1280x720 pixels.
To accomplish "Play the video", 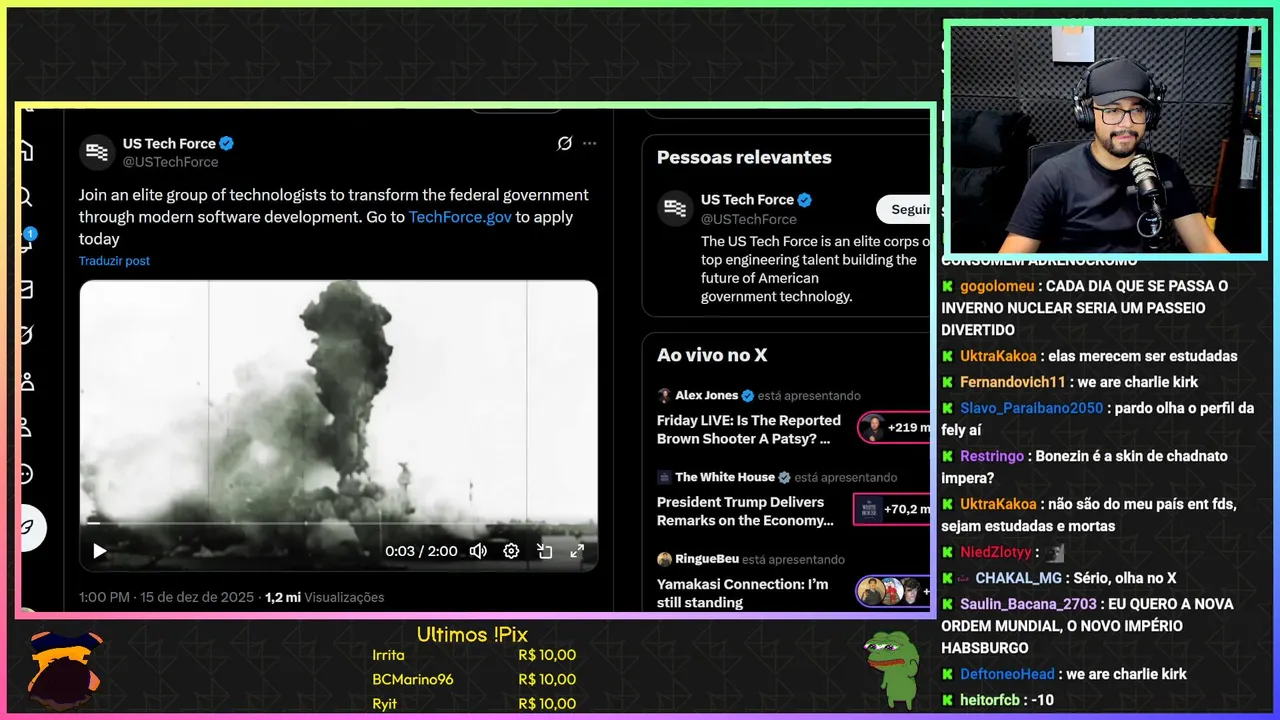I will click(x=99, y=551).
